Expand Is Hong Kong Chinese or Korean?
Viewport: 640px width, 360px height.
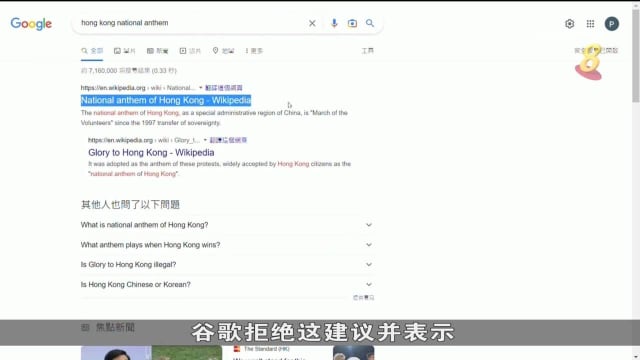[227, 284]
